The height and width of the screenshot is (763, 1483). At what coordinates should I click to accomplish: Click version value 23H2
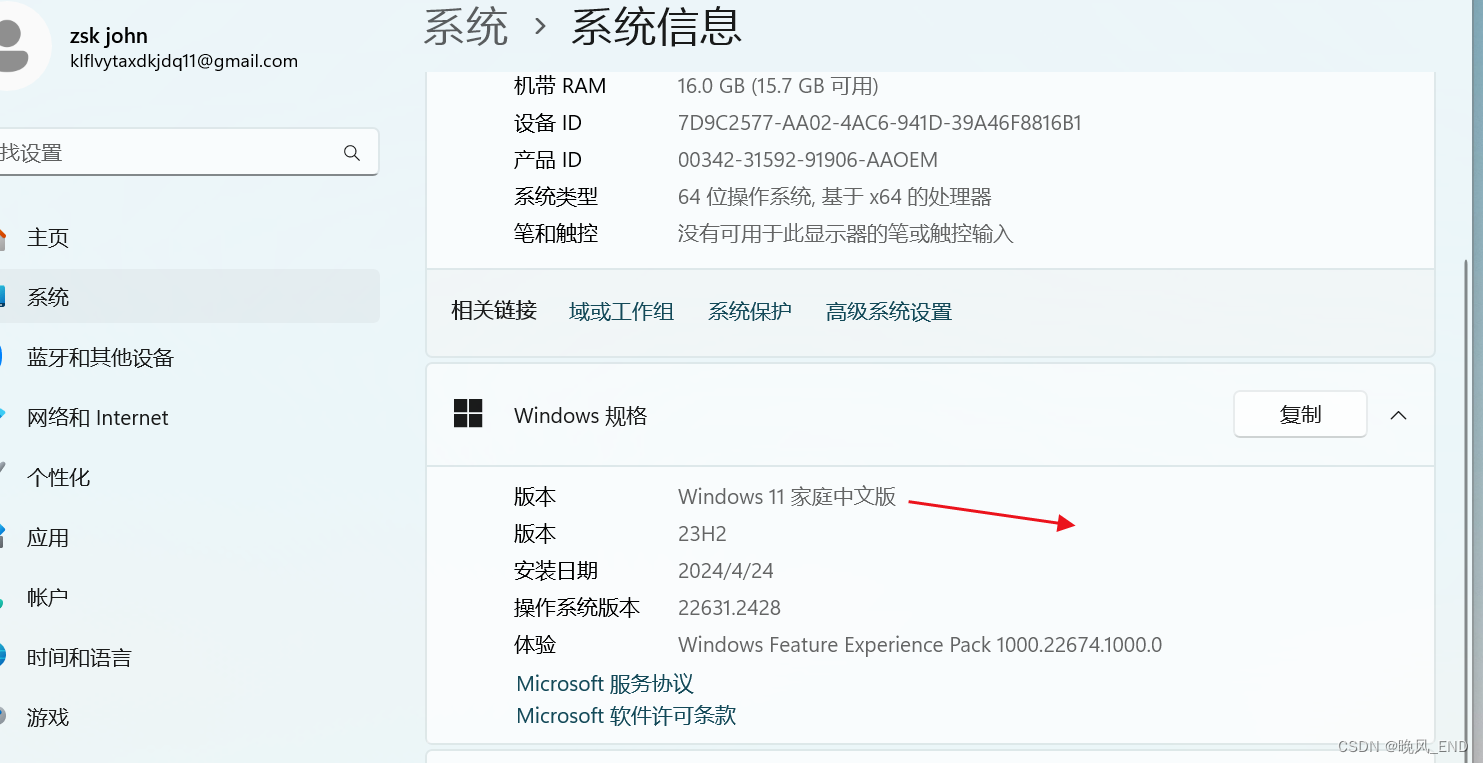click(x=702, y=534)
